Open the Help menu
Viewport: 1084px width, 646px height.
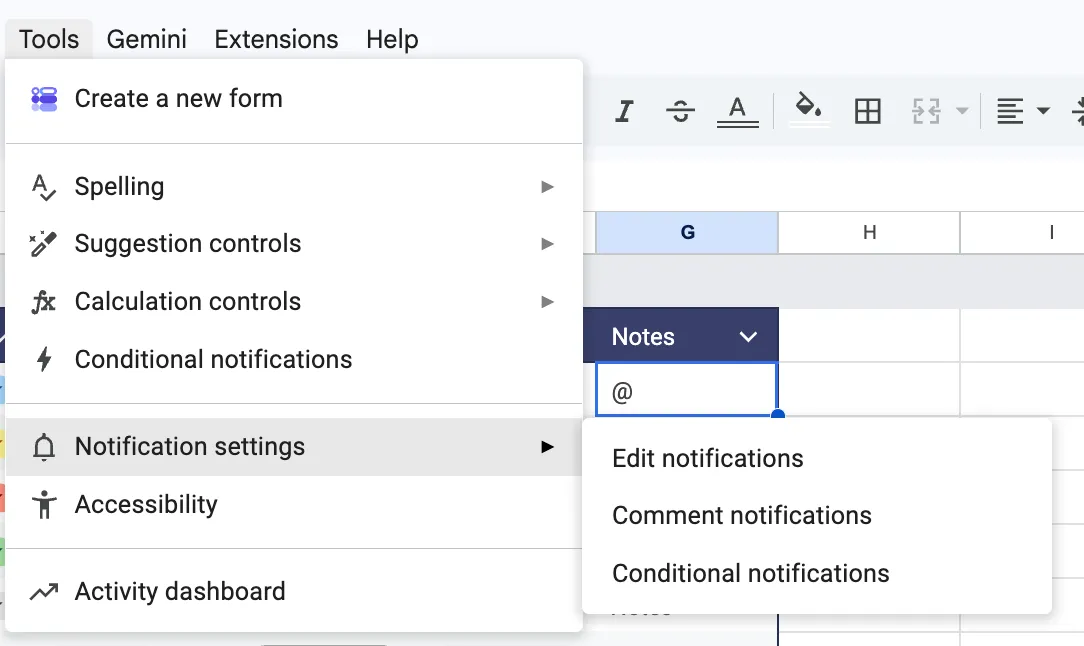392,39
